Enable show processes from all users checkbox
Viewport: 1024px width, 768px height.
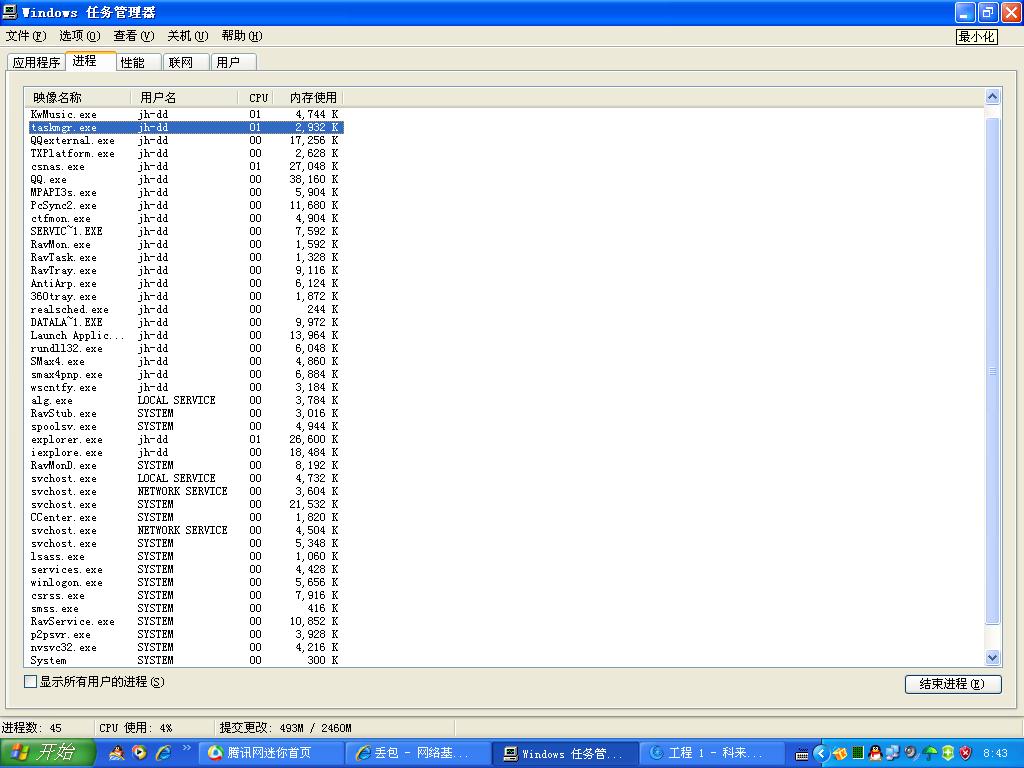pos(30,682)
